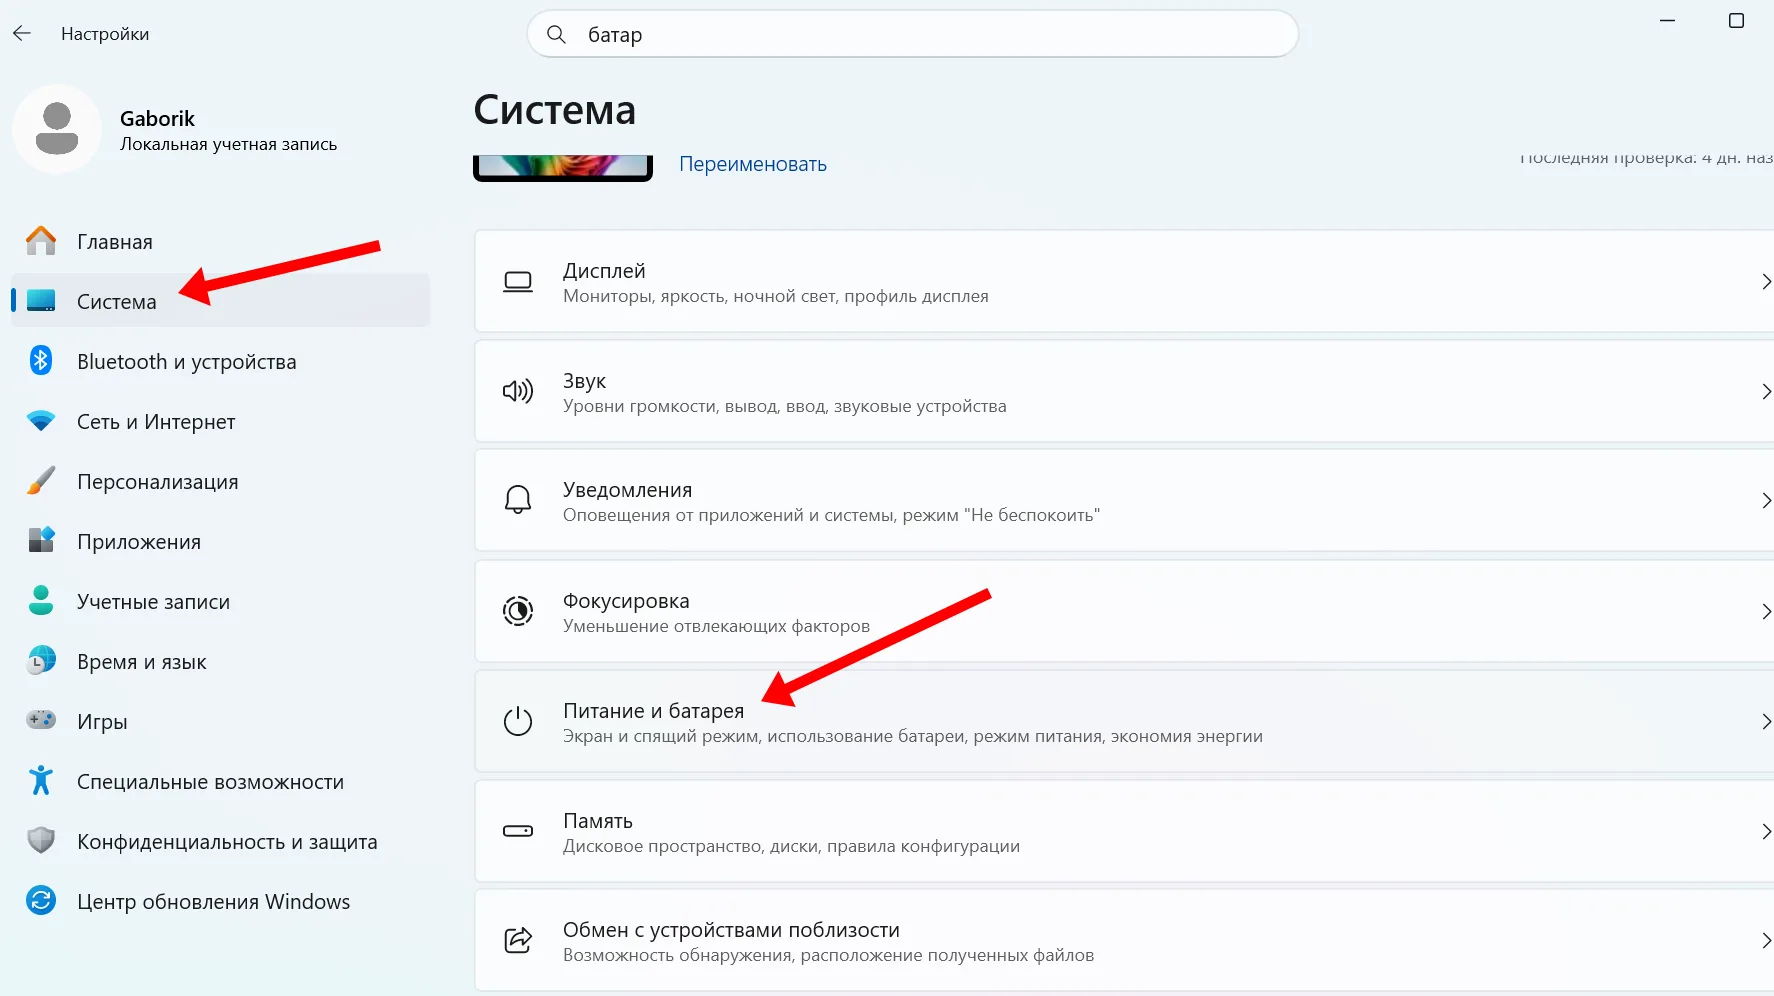This screenshot has width=1774, height=996.
Task: Click the Звук speaker icon
Action: [x=518, y=392]
